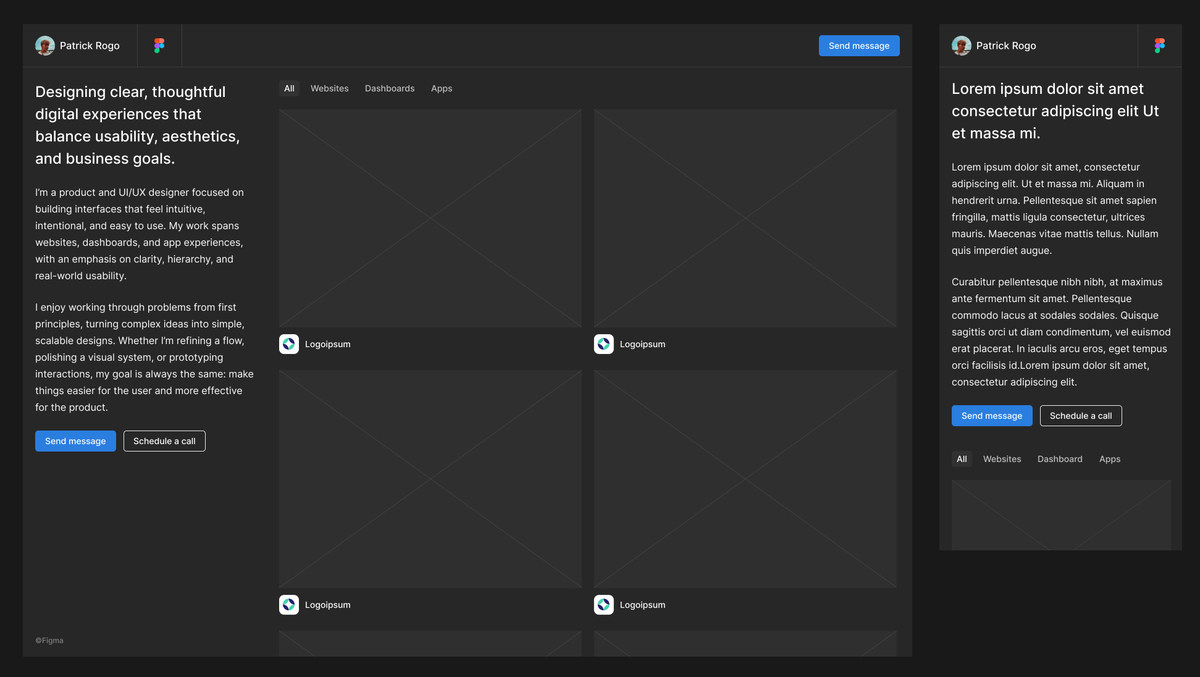Switch to Apps tab in desktop gallery

[x=442, y=89]
